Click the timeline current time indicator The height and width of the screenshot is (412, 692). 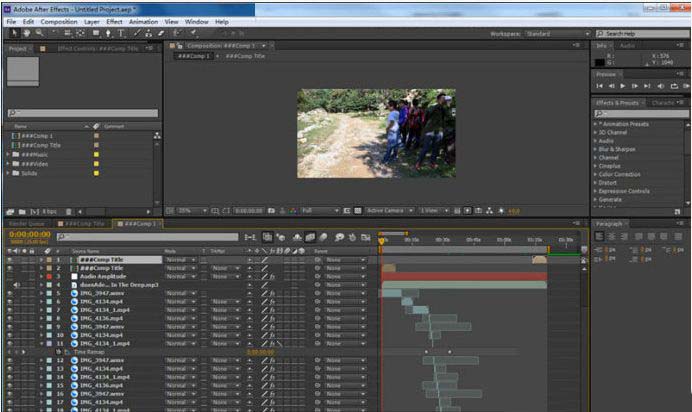tap(381, 239)
